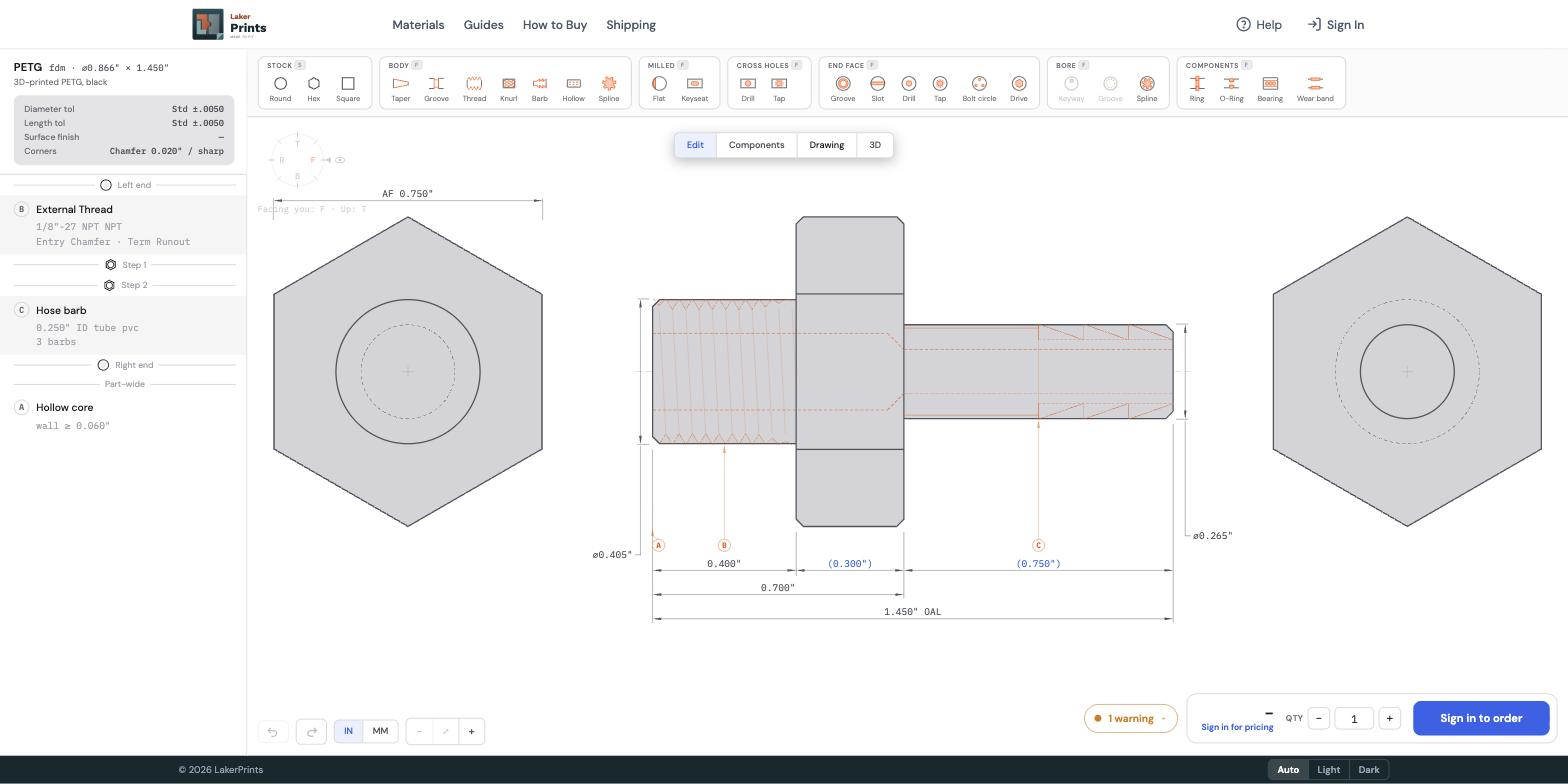Image resolution: width=1568 pixels, height=784 pixels.
Task: Add an O-Ring component
Action: click(1232, 88)
